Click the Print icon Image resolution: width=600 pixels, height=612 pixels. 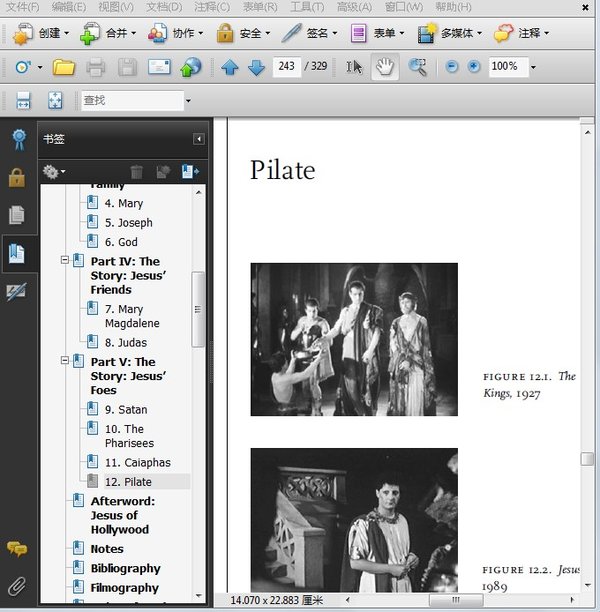click(96, 68)
